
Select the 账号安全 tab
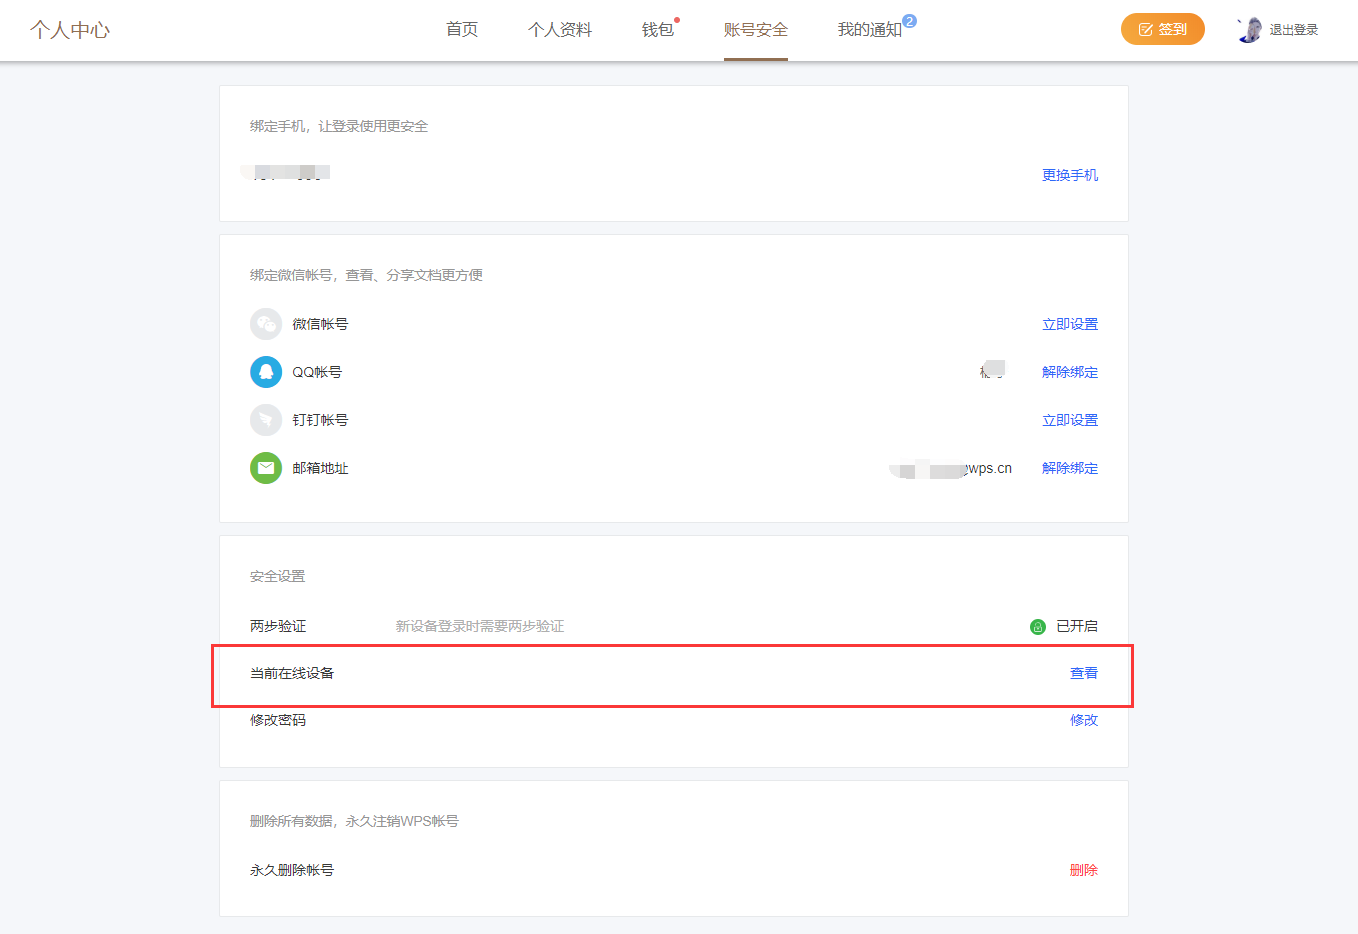pyautogui.click(x=756, y=30)
